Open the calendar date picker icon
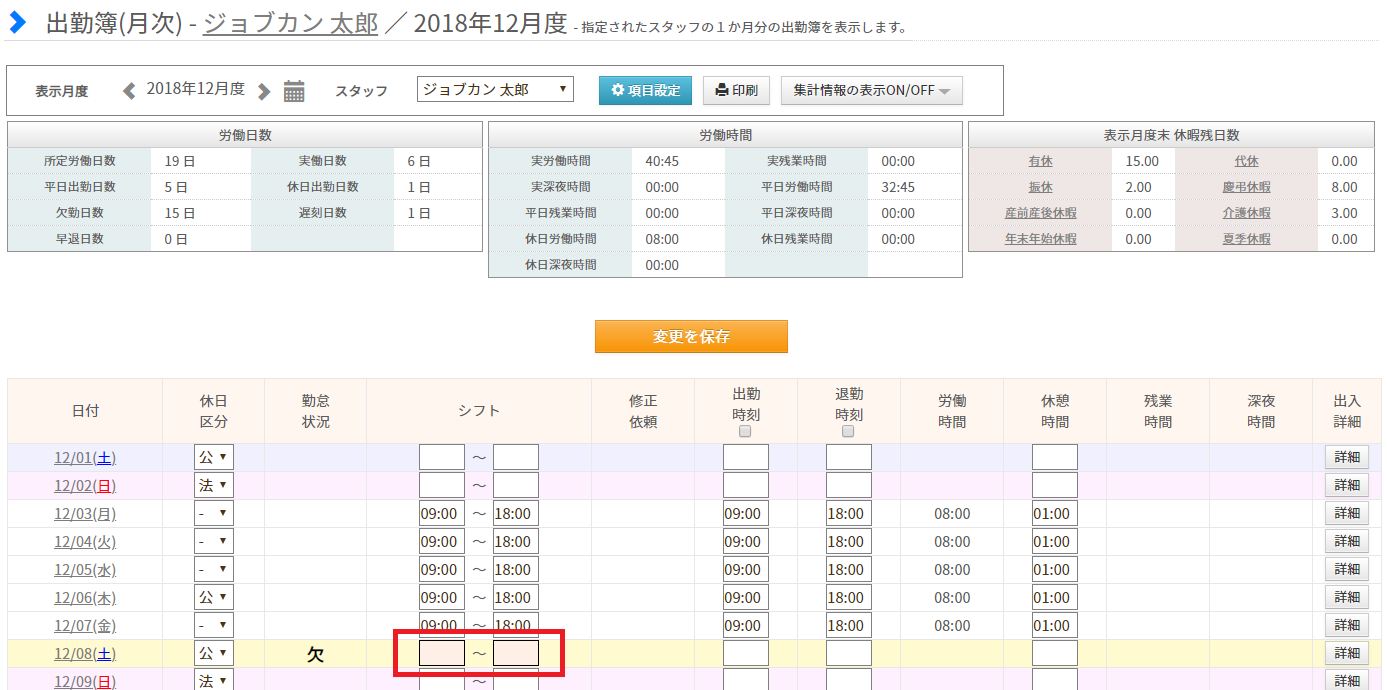 coord(294,91)
